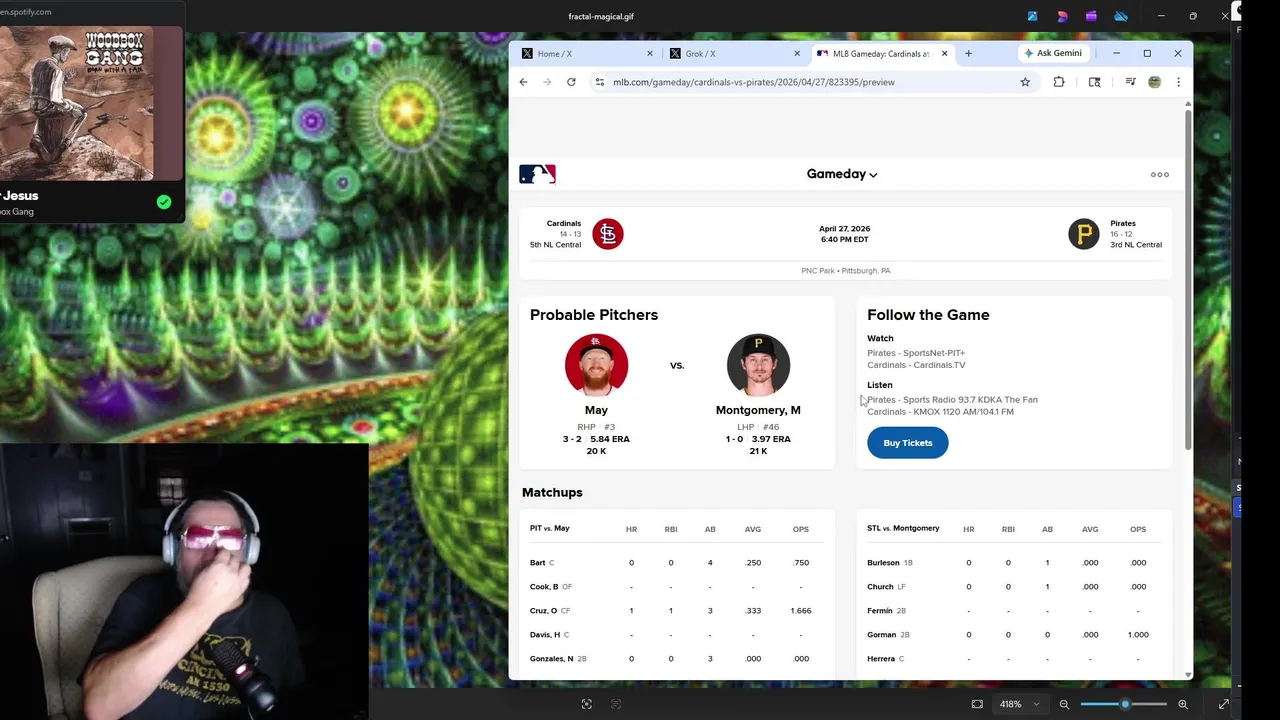Click the webpage vertical scrollbar

coord(1188,280)
